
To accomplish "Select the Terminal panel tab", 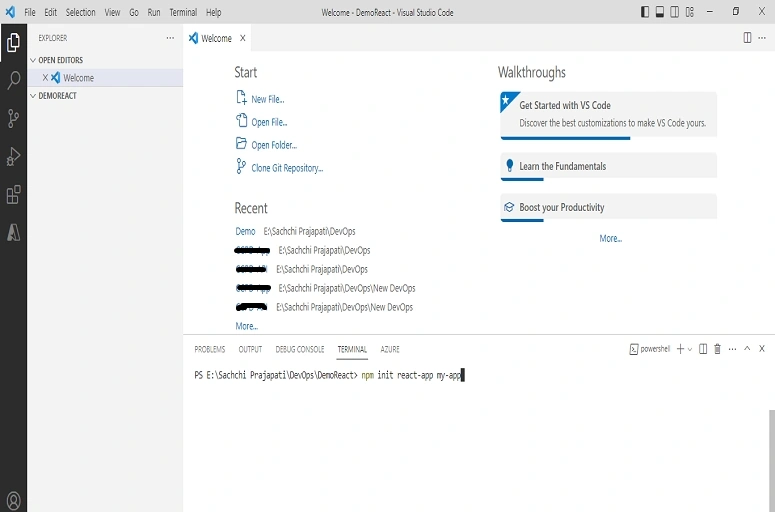I will pos(352,349).
